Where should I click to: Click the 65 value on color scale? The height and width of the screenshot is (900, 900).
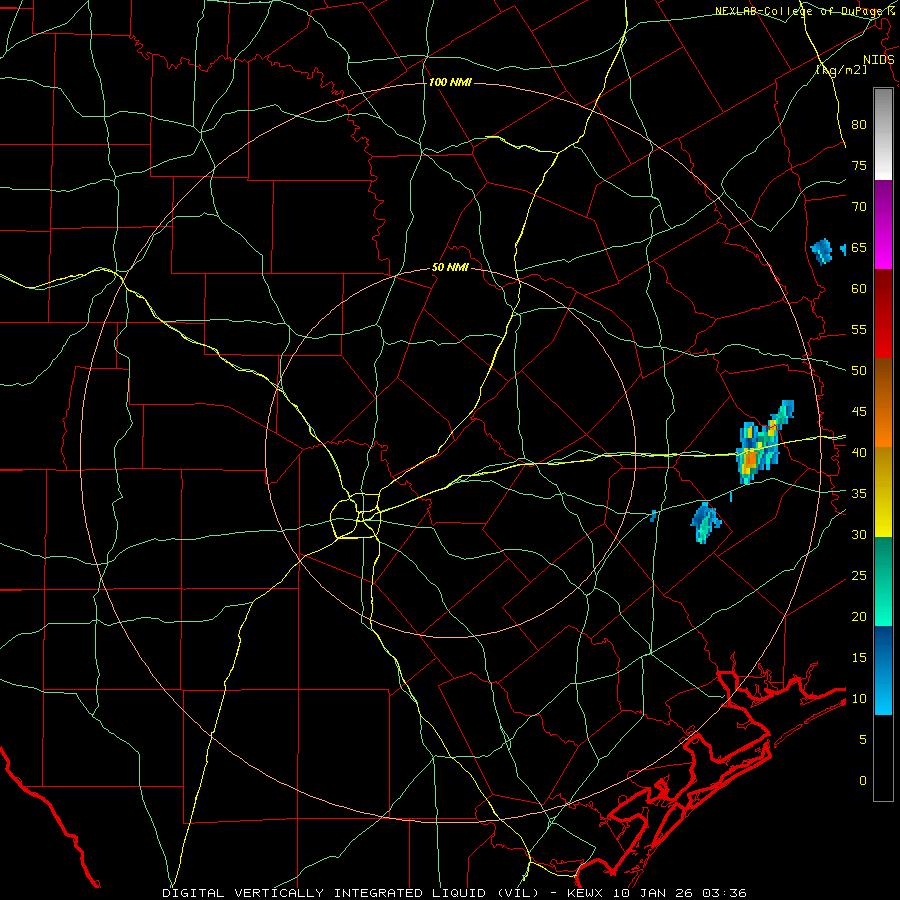[859, 248]
